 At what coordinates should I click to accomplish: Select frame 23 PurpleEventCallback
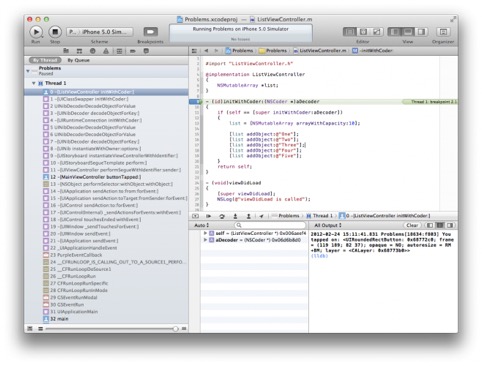click(x=106, y=255)
